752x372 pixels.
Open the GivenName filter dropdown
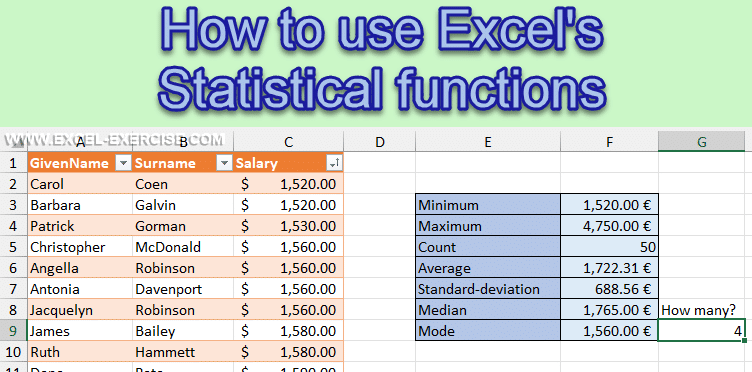click(124, 163)
